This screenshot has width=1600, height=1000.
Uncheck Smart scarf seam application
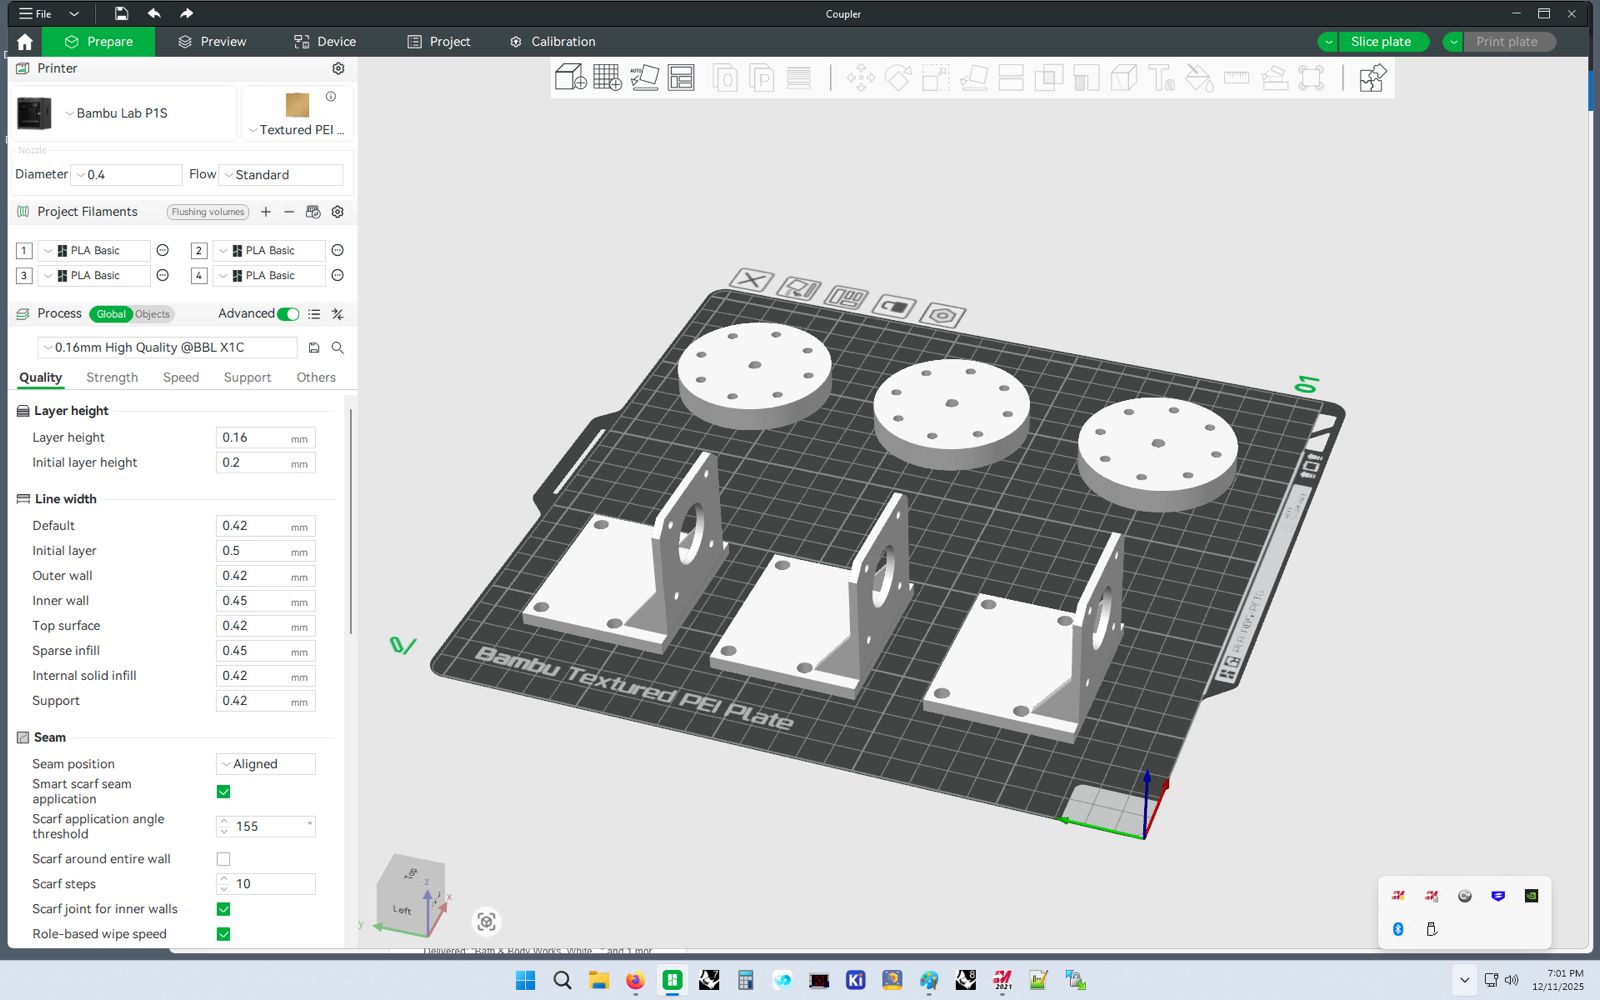223,792
